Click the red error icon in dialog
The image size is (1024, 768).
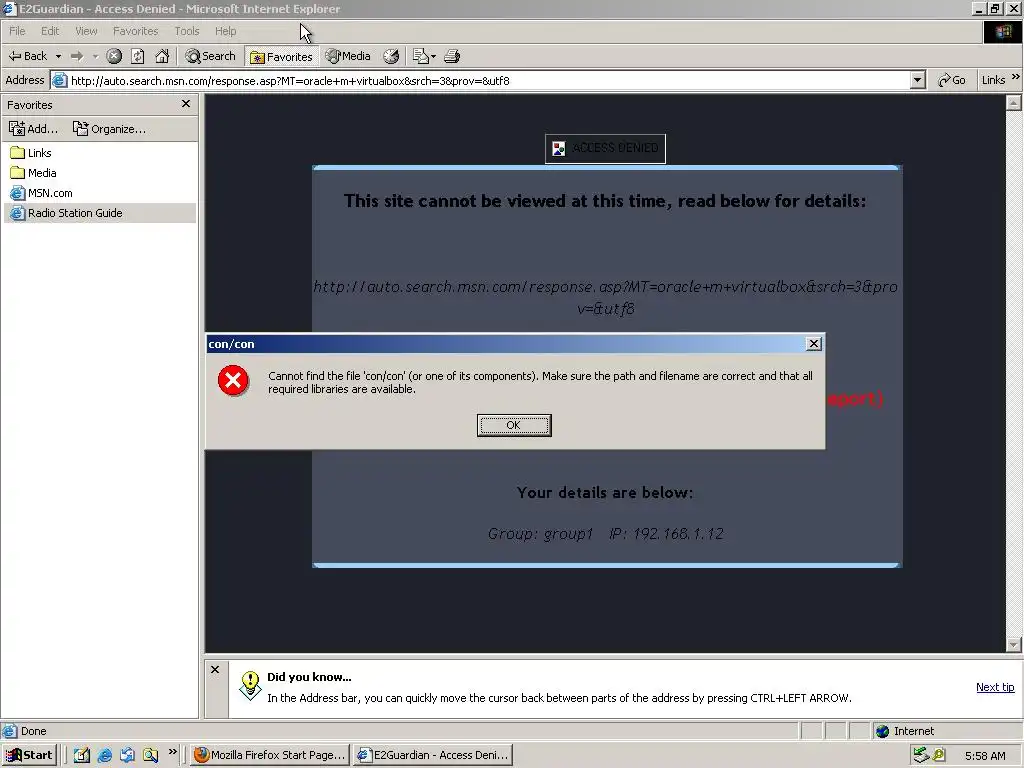pyautogui.click(x=233, y=381)
